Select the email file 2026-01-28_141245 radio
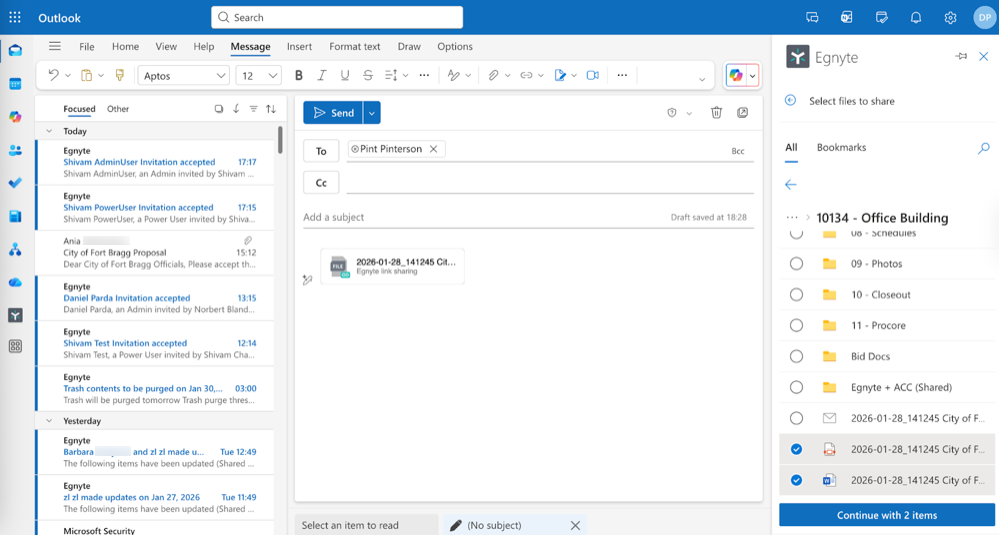Image resolution: width=999 pixels, height=535 pixels. click(796, 418)
